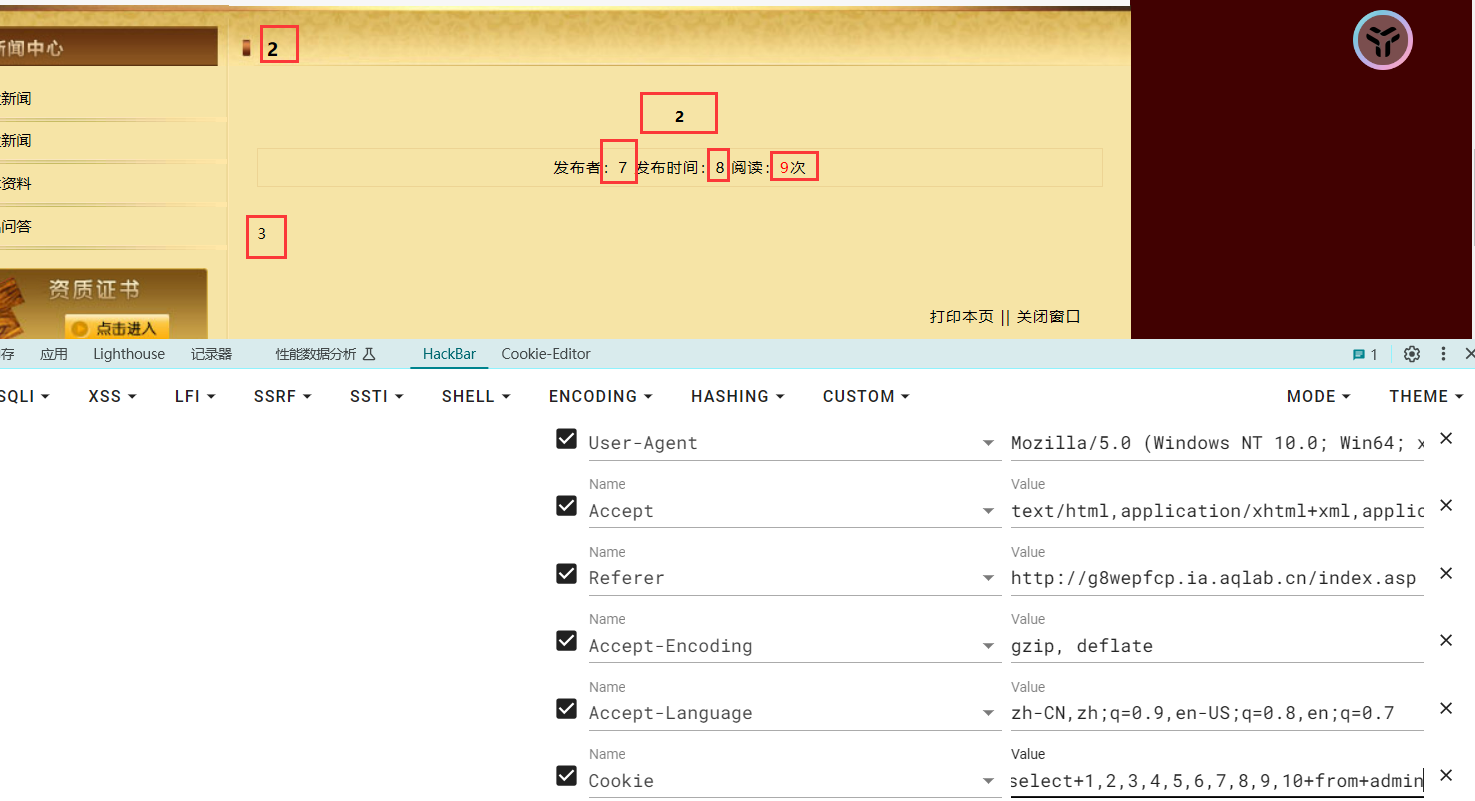Screen dimensions: 1475x801
Task: Click the circular profile avatar icon
Action: pyautogui.click(x=1382, y=41)
